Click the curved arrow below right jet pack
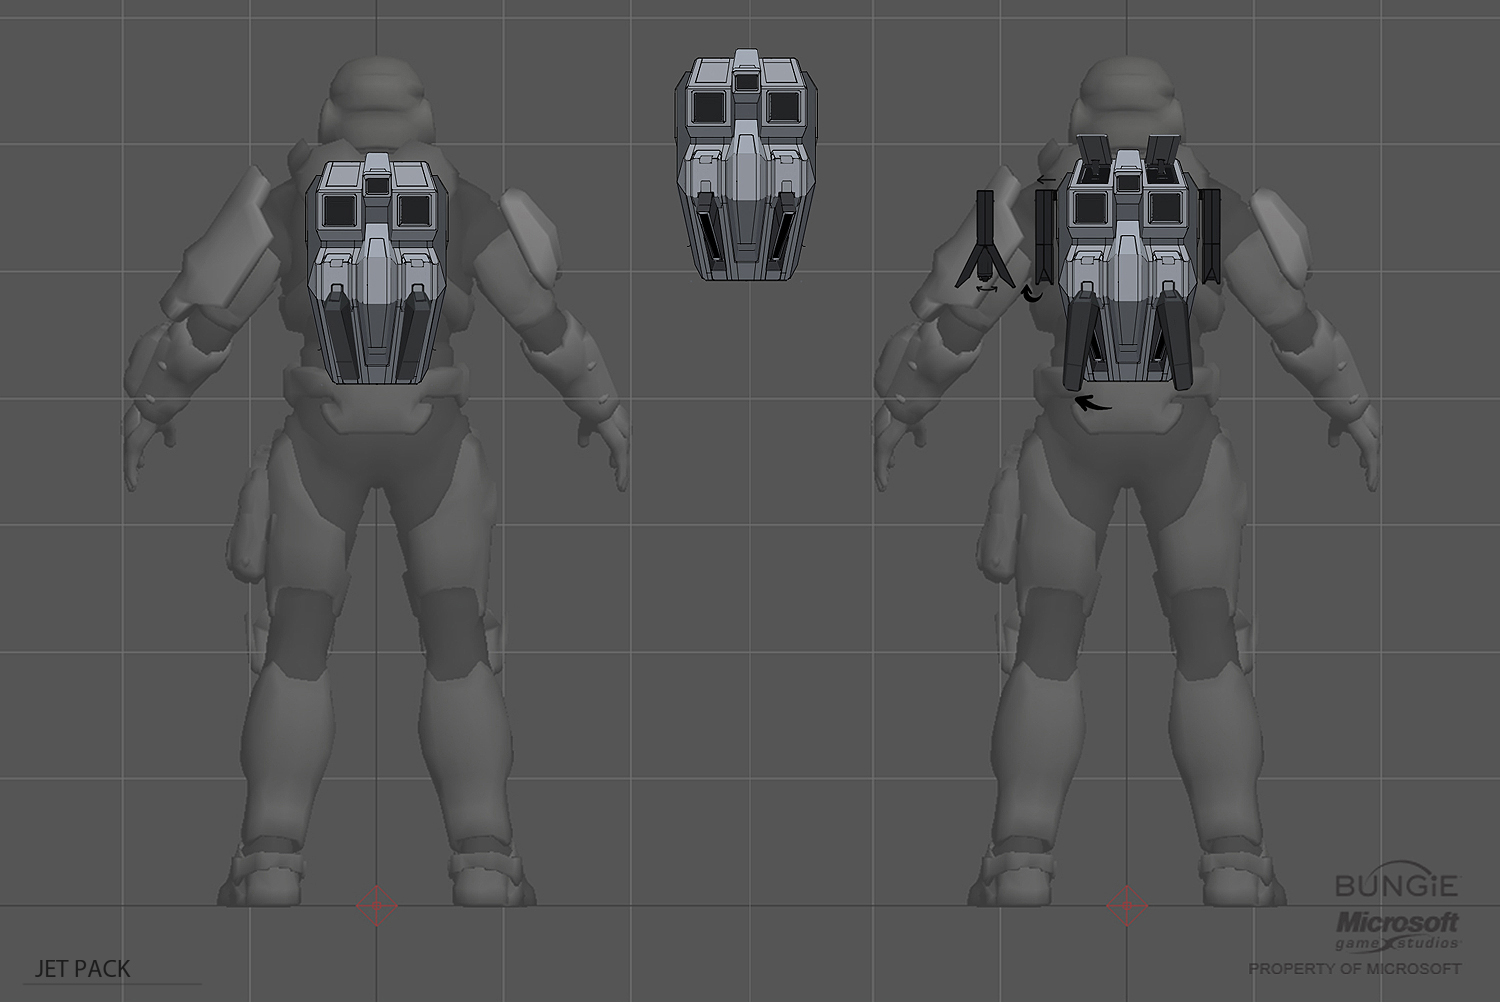The width and height of the screenshot is (1500, 1002). click(1092, 403)
